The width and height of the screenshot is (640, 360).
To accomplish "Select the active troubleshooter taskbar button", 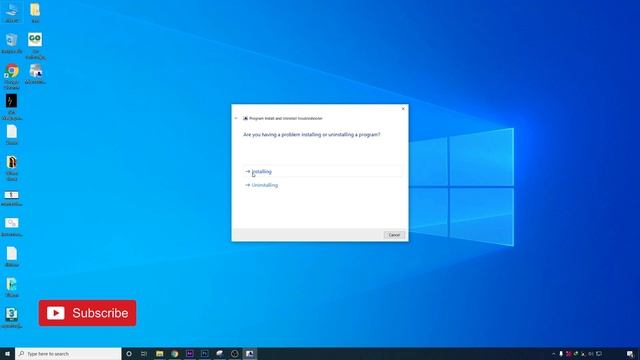I will 249,353.
